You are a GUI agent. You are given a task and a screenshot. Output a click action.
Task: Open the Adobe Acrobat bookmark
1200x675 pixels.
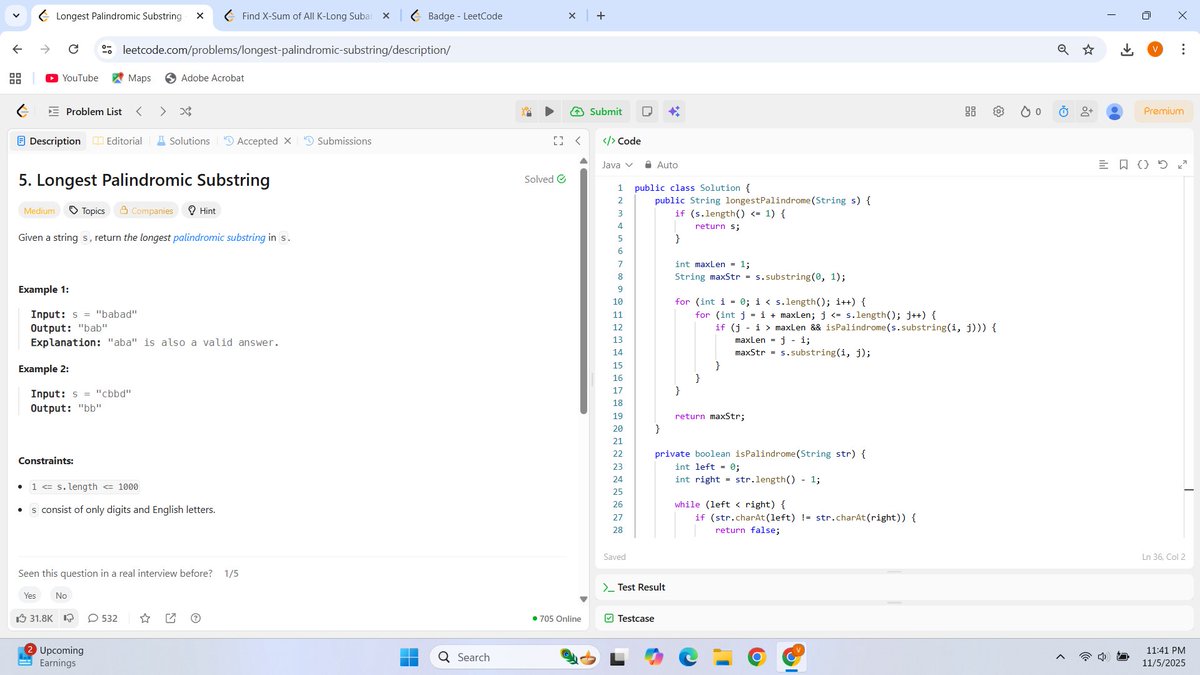point(204,78)
